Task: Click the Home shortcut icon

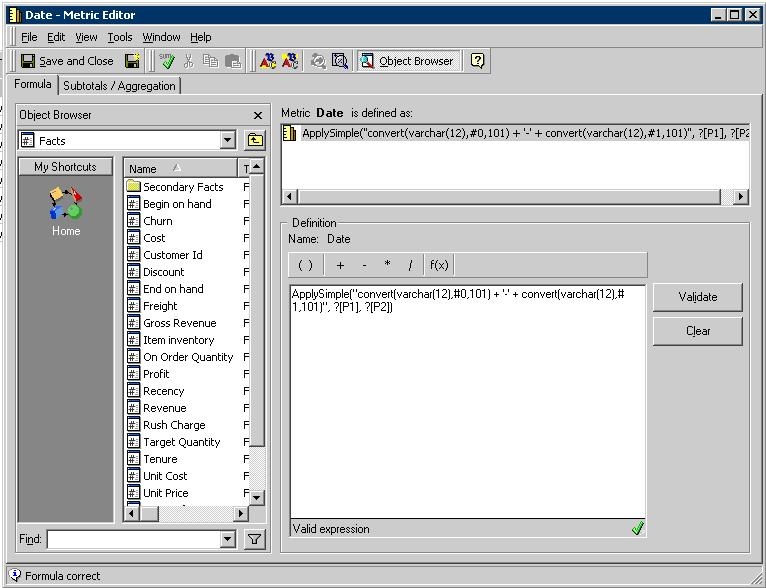Action: (66, 211)
